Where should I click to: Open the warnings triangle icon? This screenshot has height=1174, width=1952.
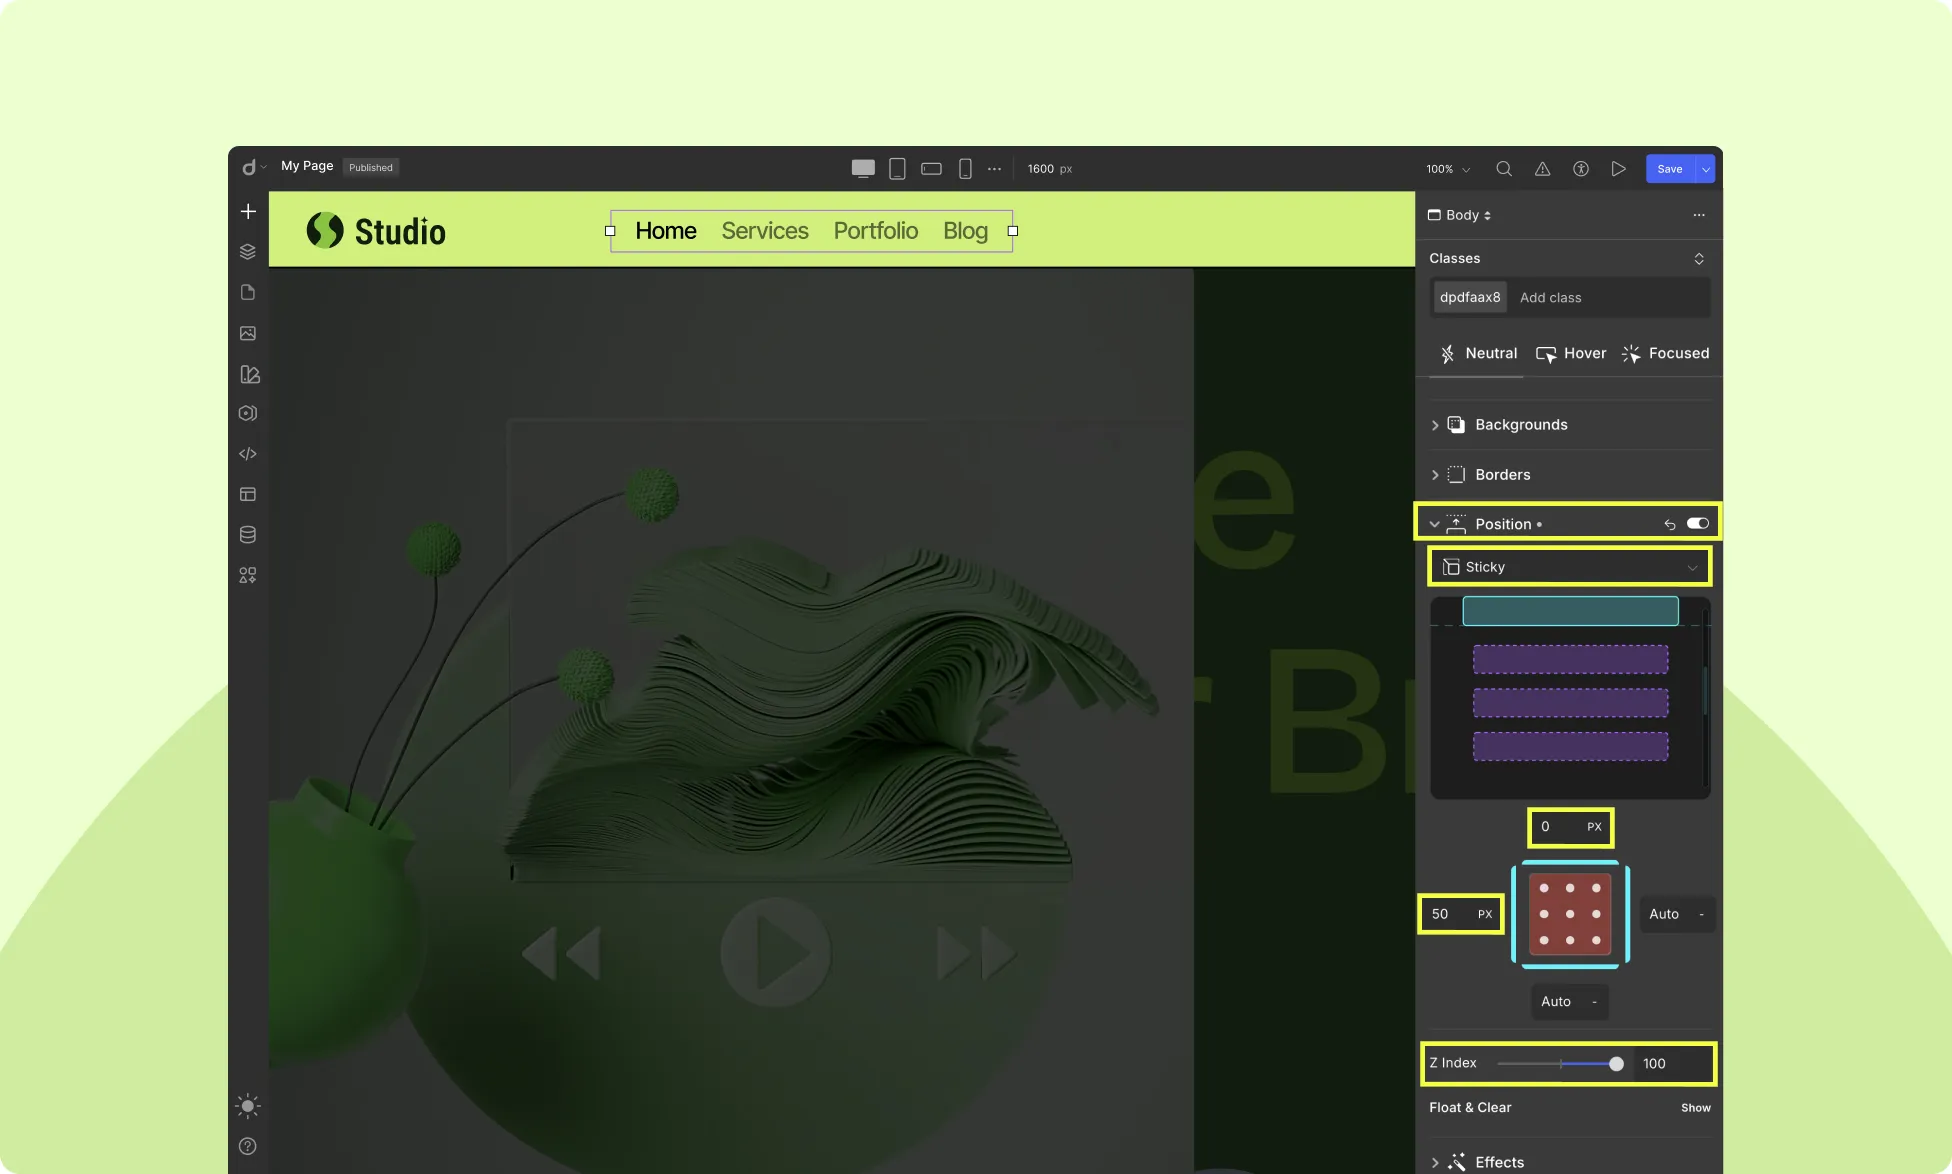[x=1543, y=169]
